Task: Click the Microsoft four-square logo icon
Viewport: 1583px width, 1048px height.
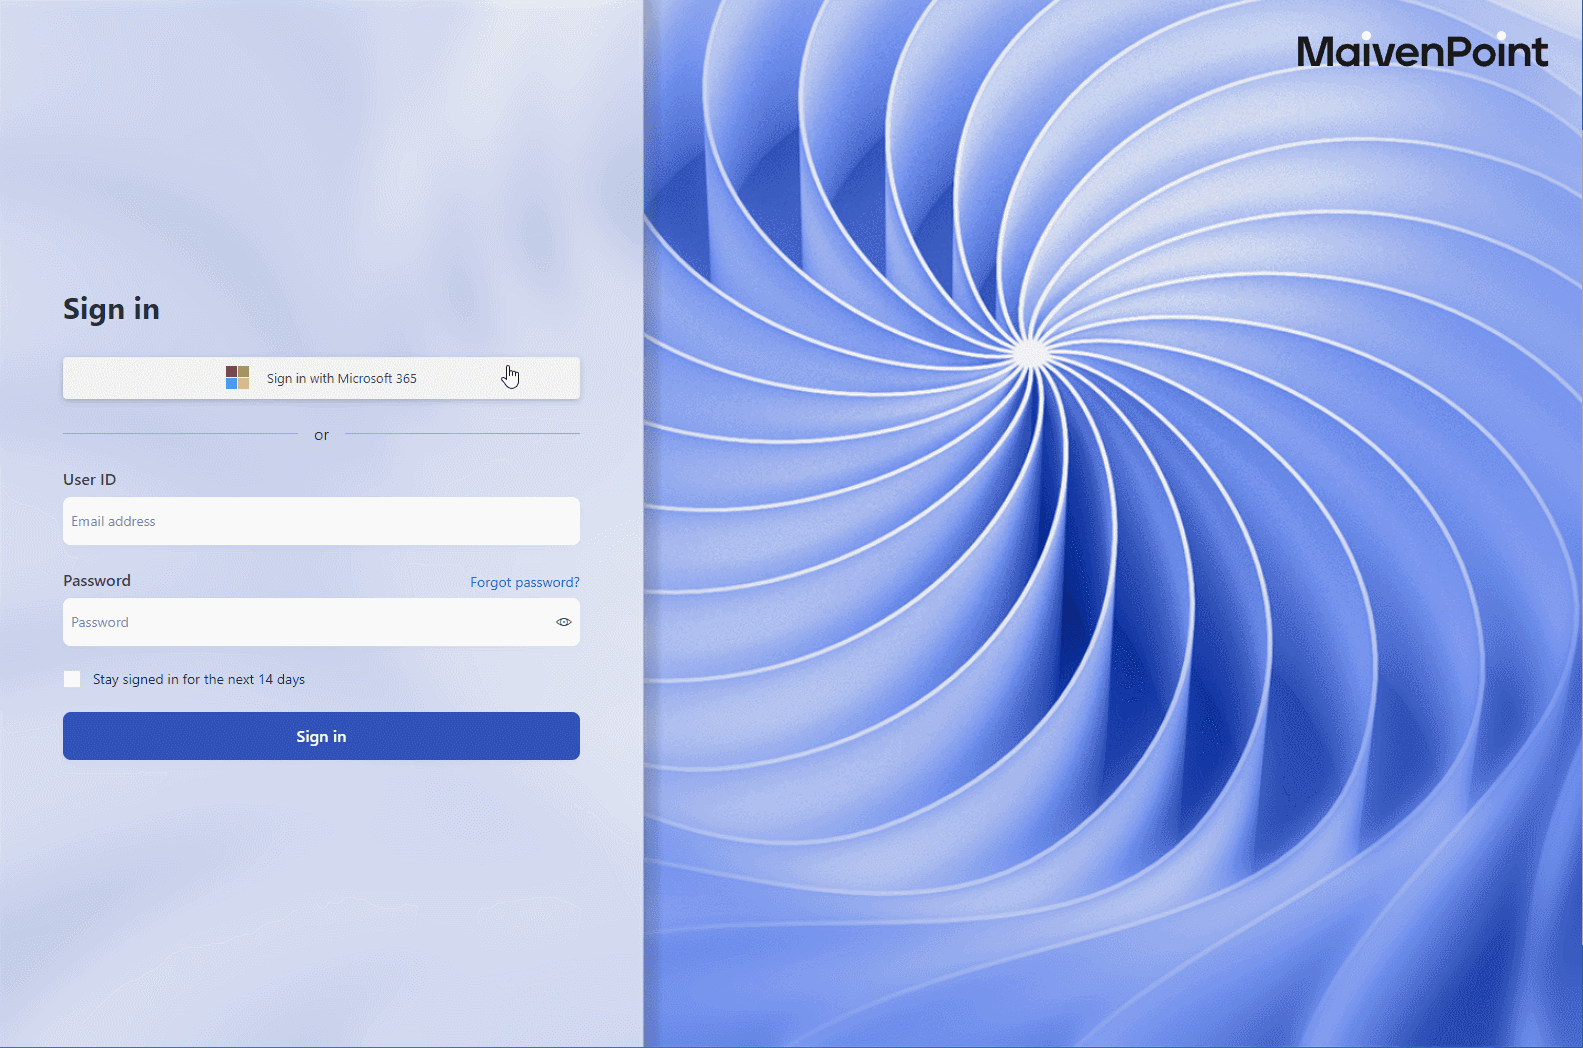Action: pos(237,378)
